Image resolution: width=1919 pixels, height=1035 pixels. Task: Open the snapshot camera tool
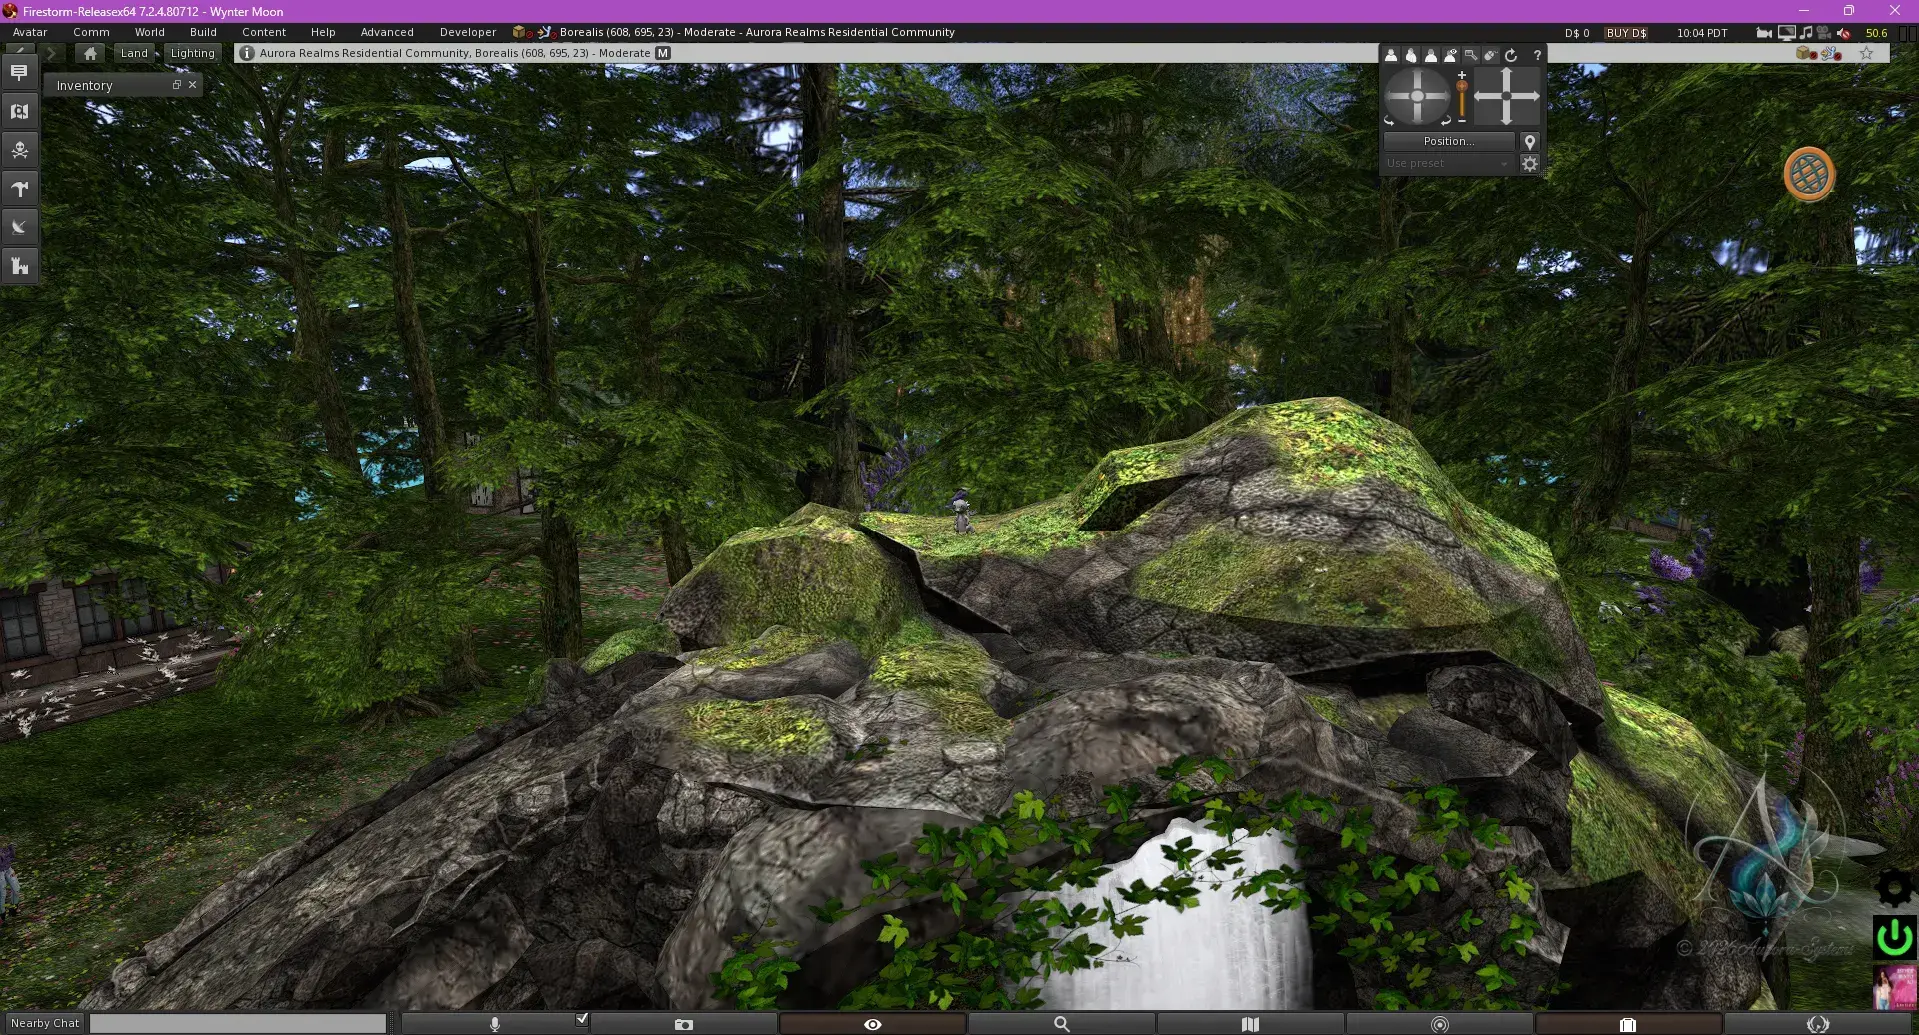[683, 1024]
